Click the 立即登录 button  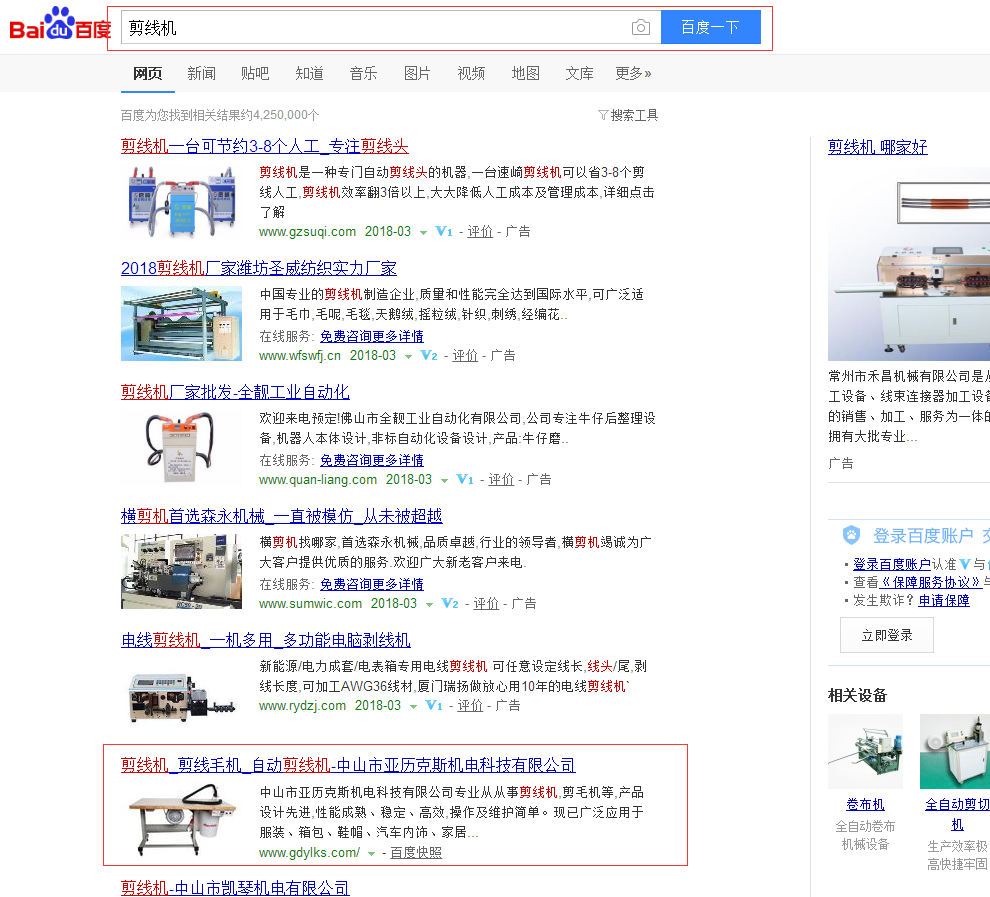886,635
